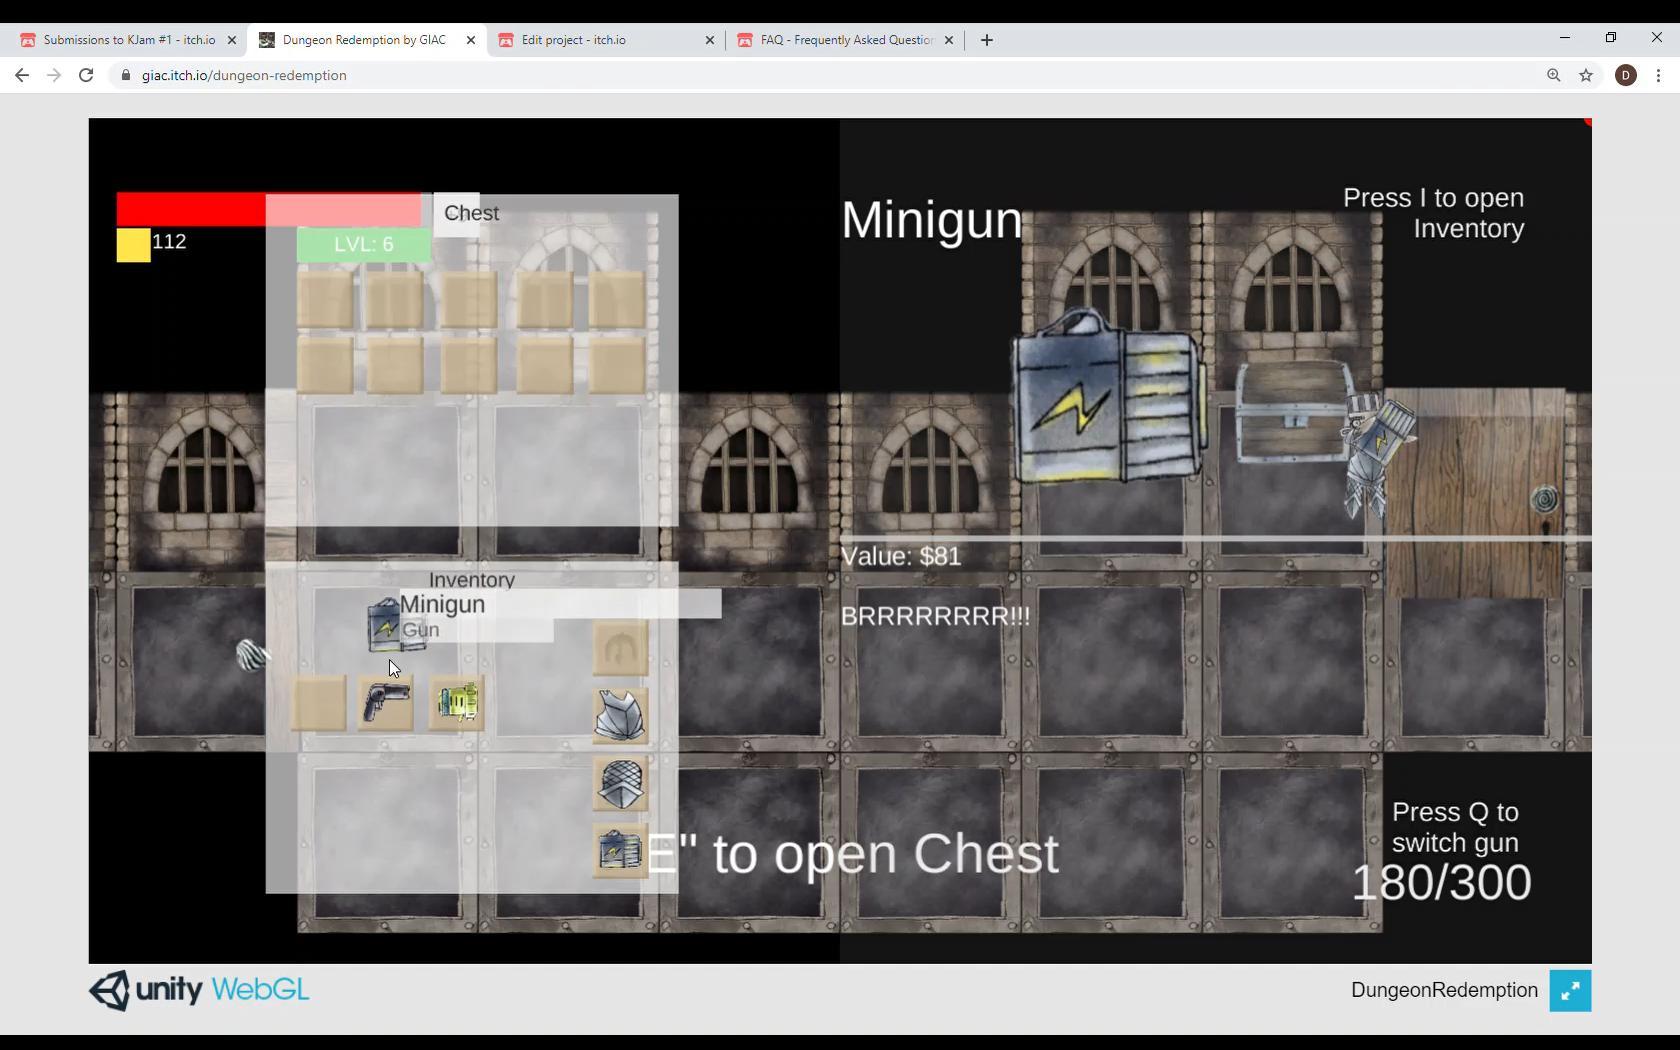Bookmark this page with the star icon

point(1586,75)
